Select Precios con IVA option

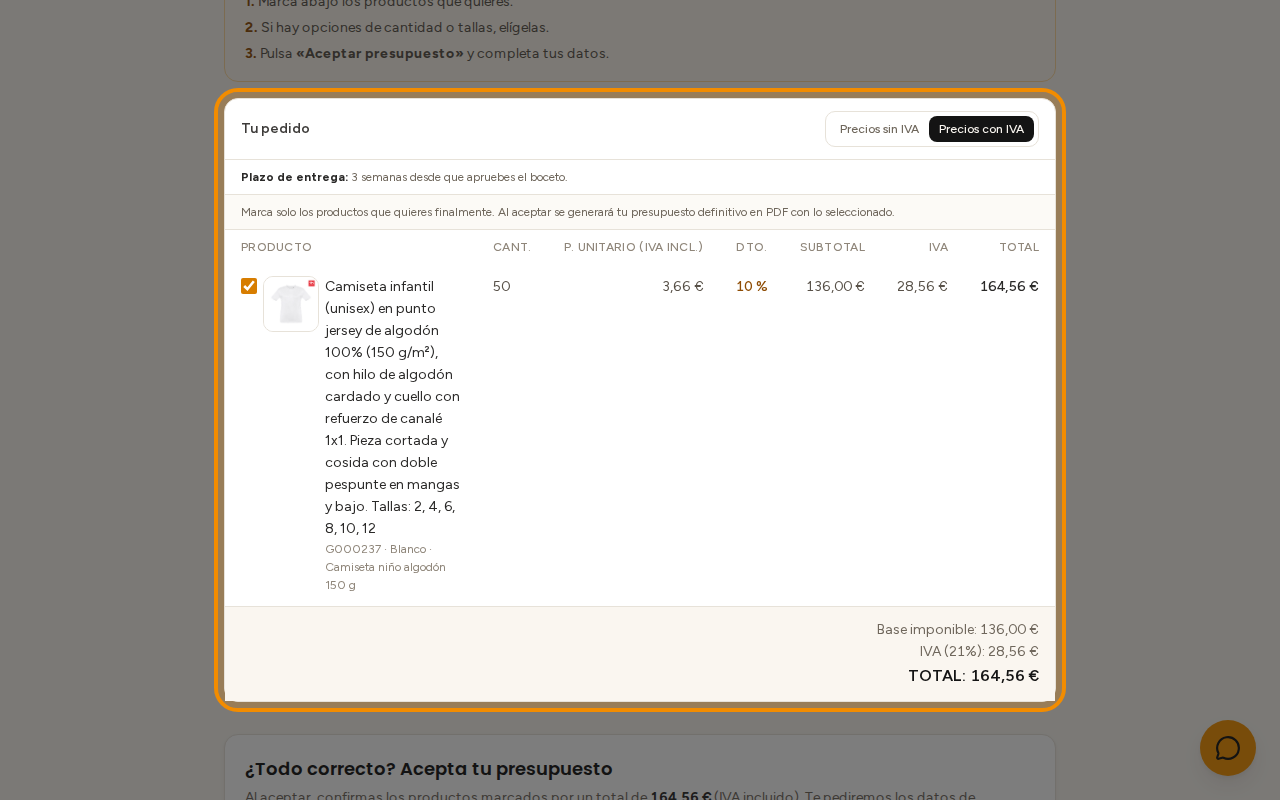click(981, 129)
